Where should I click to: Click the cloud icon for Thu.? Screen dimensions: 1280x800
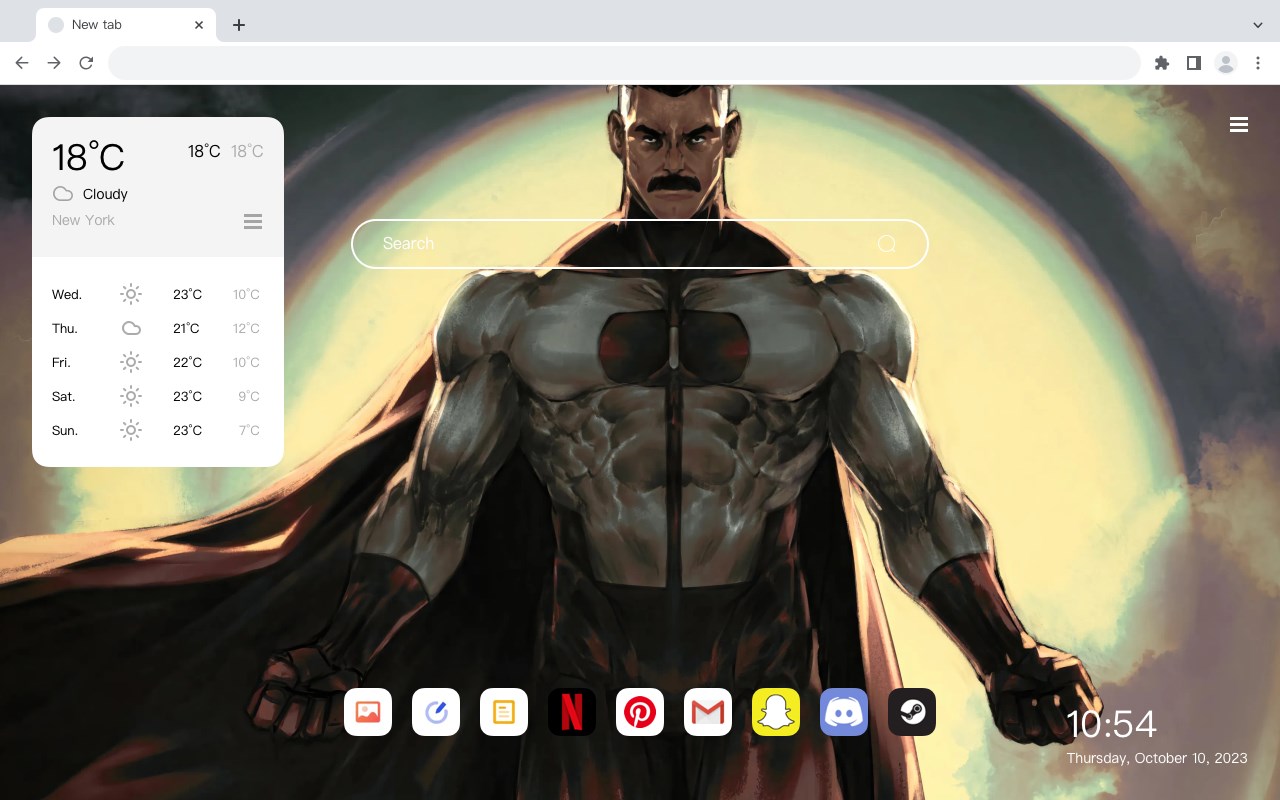click(131, 328)
